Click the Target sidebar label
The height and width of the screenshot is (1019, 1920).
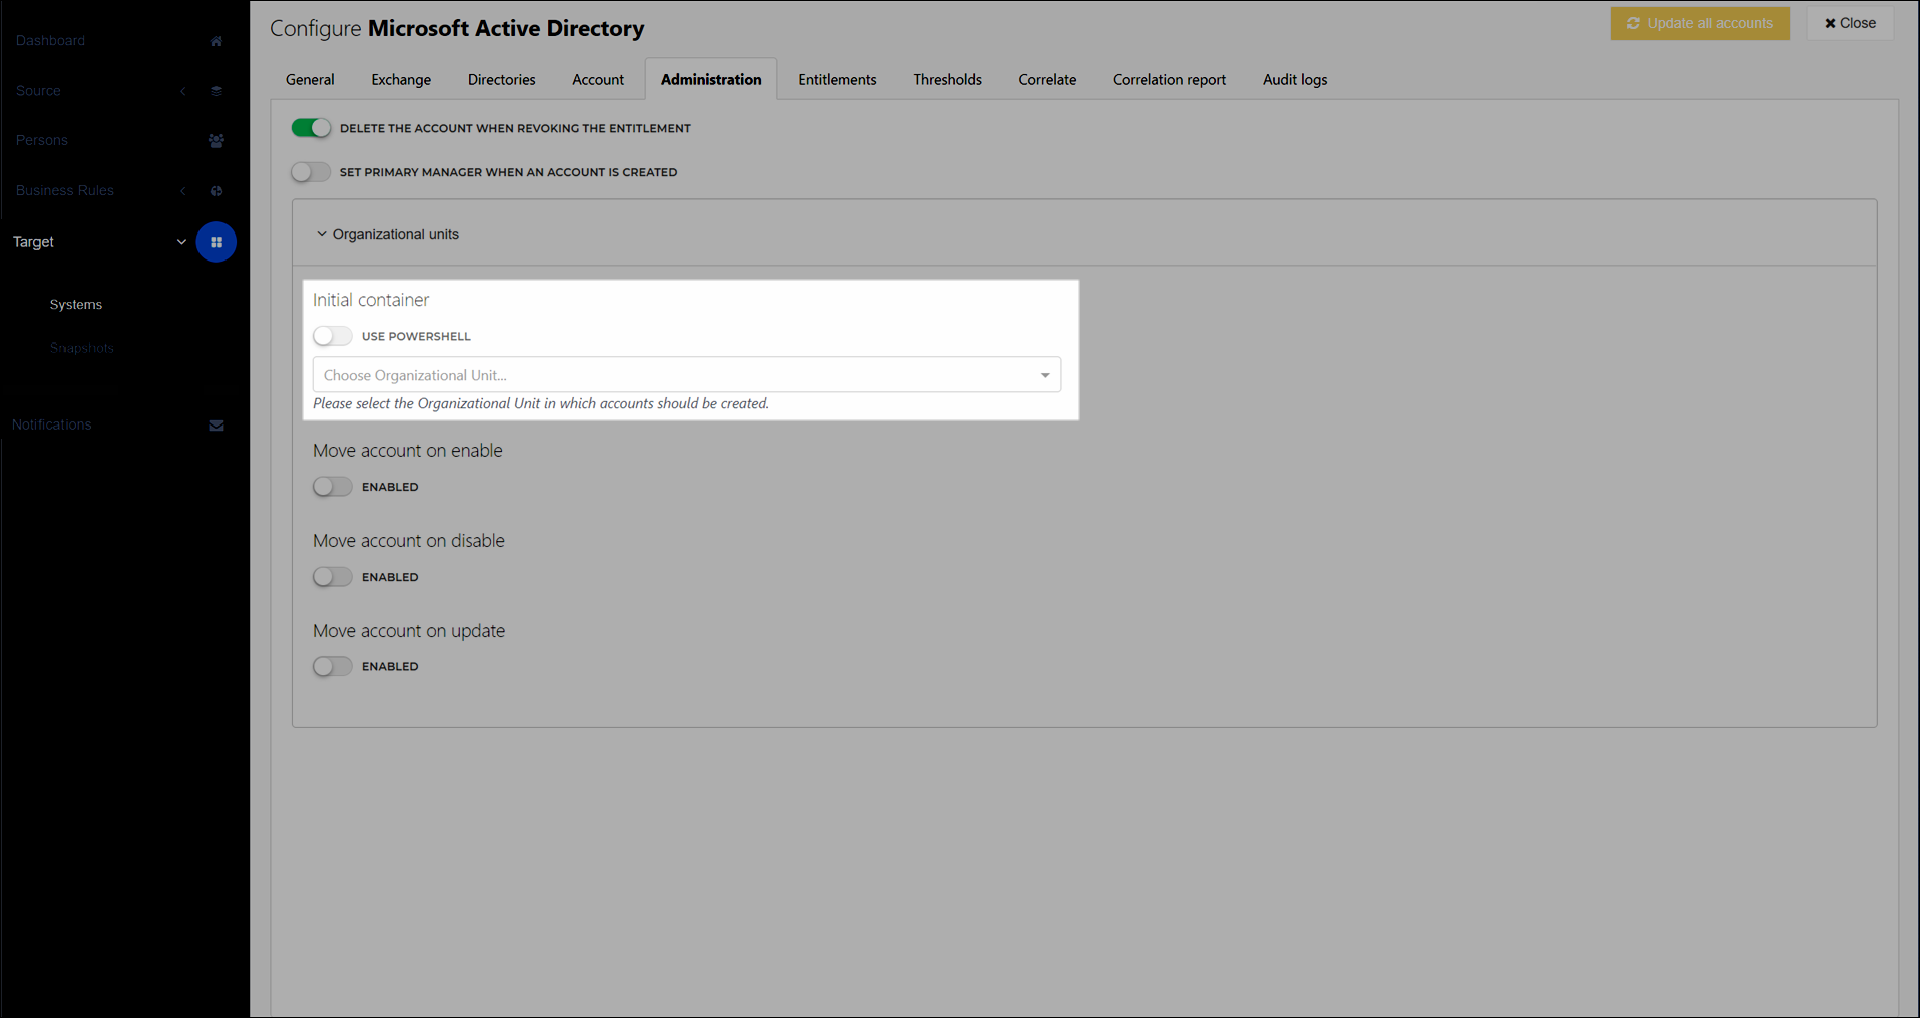coord(33,242)
